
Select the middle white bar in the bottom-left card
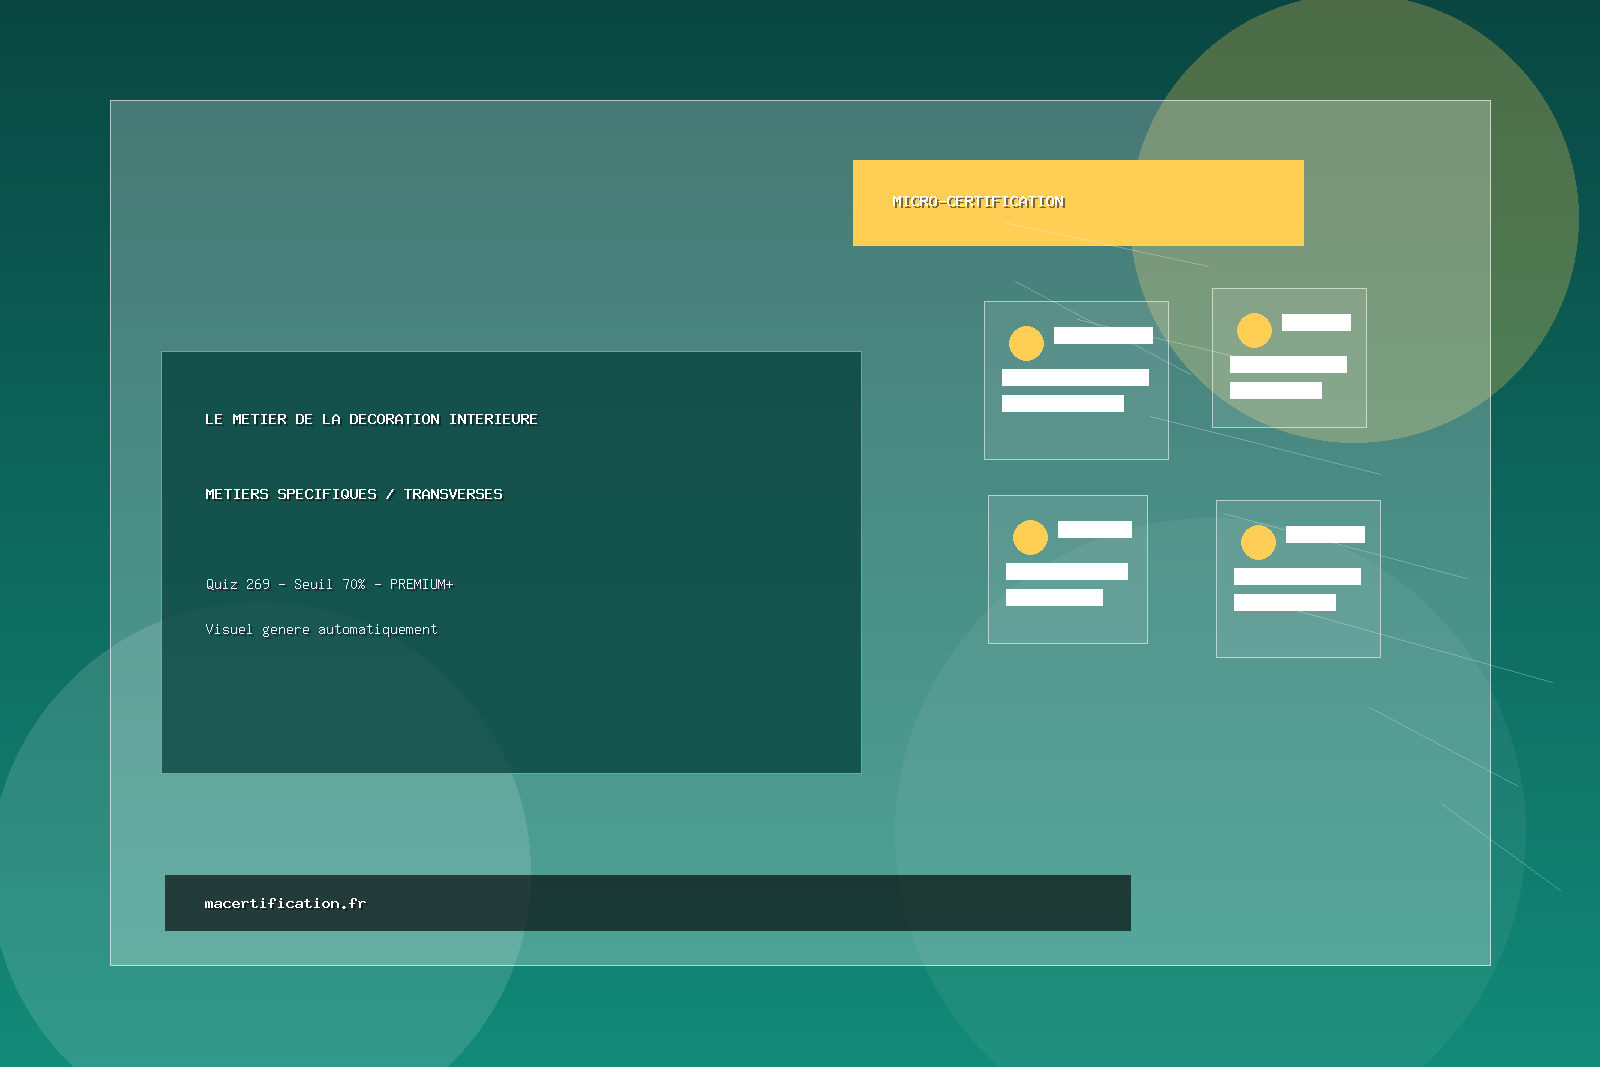(1067, 571)
